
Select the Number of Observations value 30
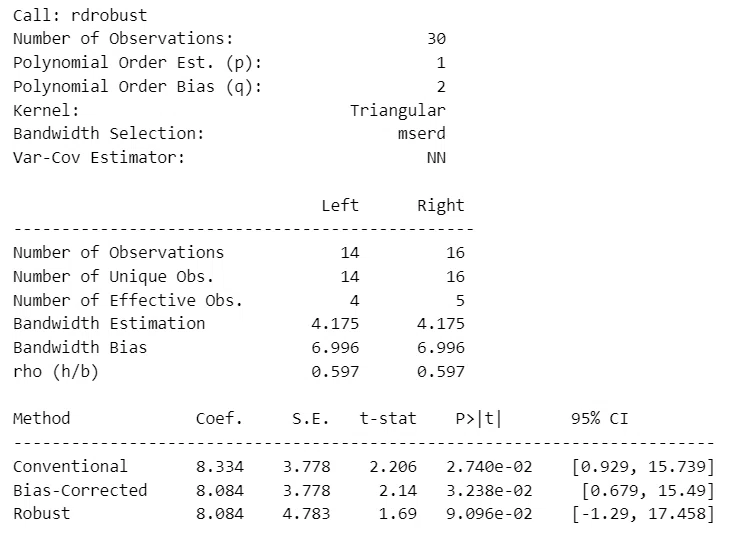tap(436, 38)
